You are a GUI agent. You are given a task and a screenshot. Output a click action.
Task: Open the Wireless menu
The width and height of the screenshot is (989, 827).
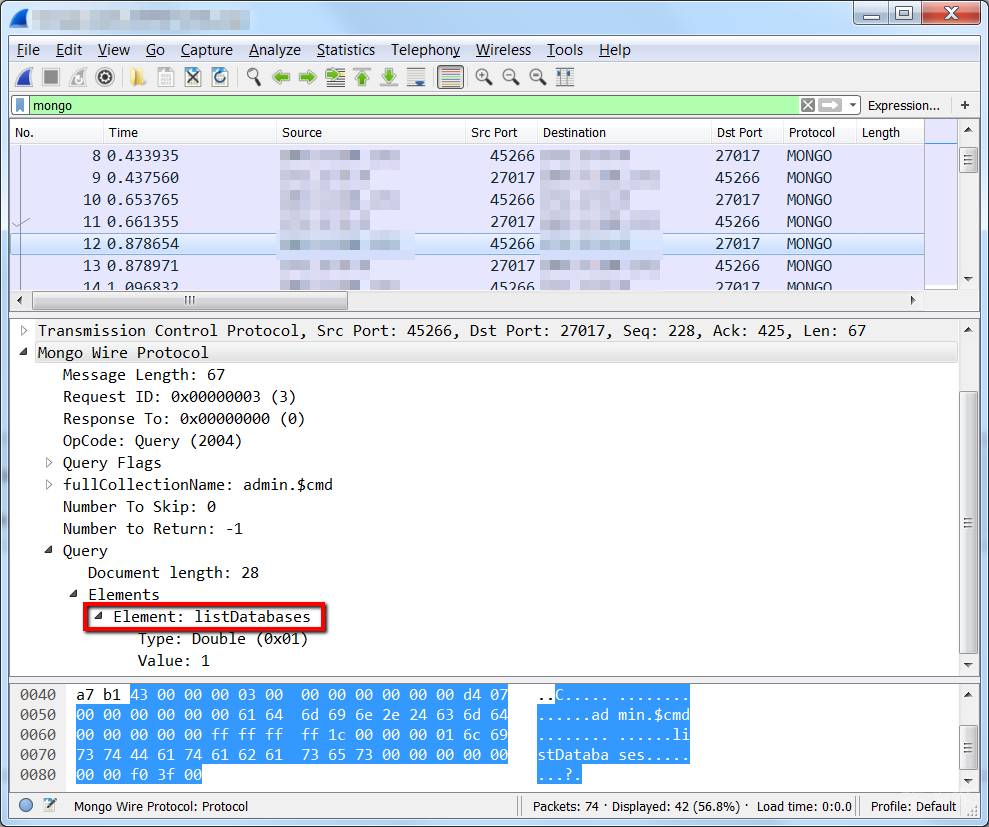point(503,50)
